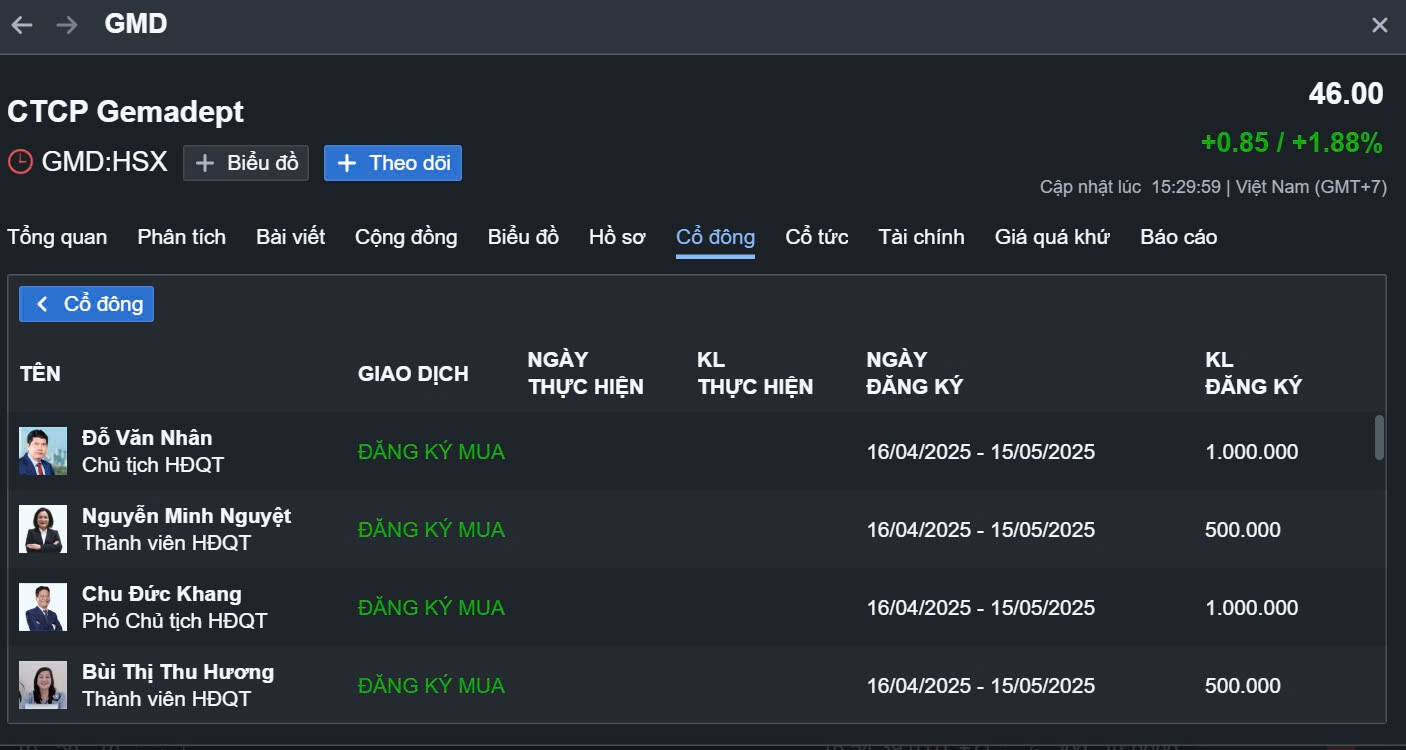Click ĐĂNG KÝ MUA in Bùi Thị Thu Hương row
Image resolution: width=1406 pixels, height=750 pixels.
coord(431,686)
